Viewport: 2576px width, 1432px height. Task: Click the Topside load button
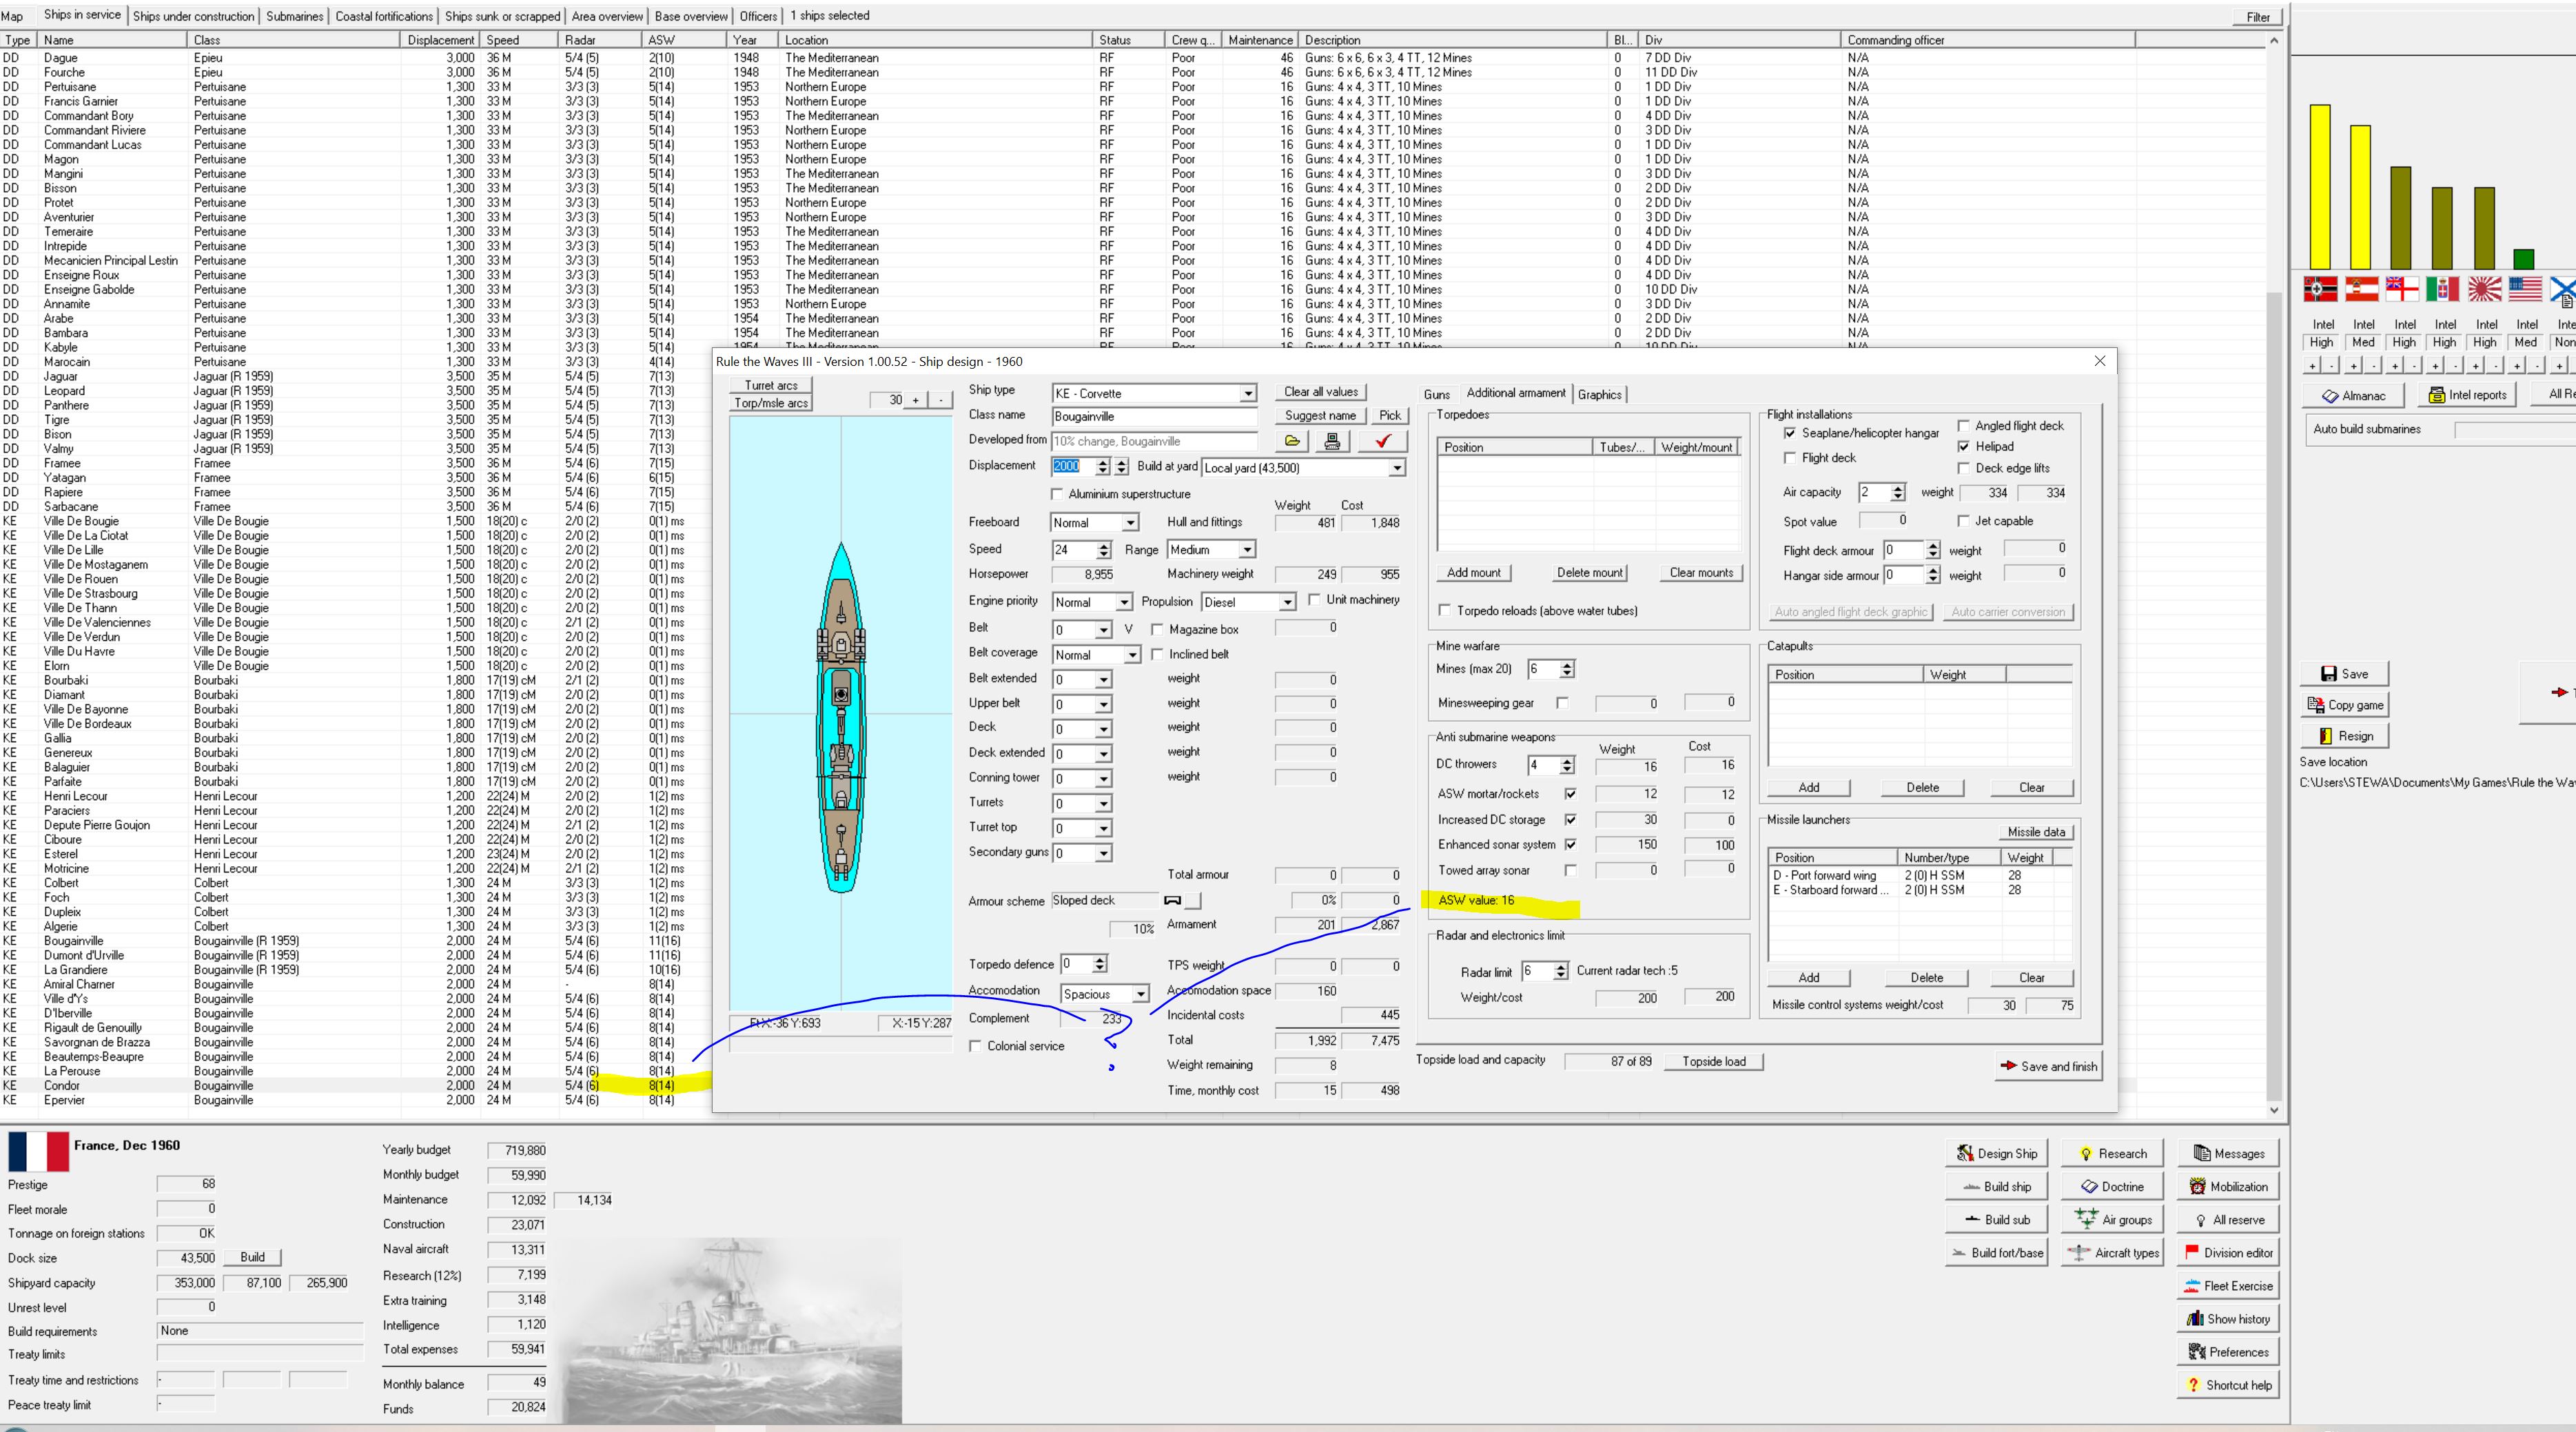pyautogui.click(x=1713, y=1061)
